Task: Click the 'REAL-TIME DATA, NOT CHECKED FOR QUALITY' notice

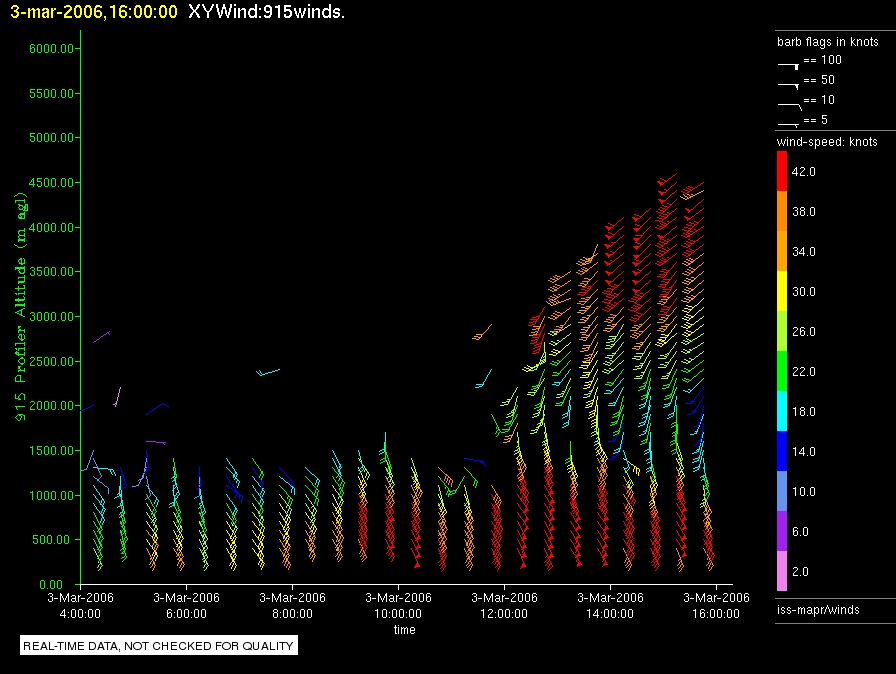Action: 159,646
